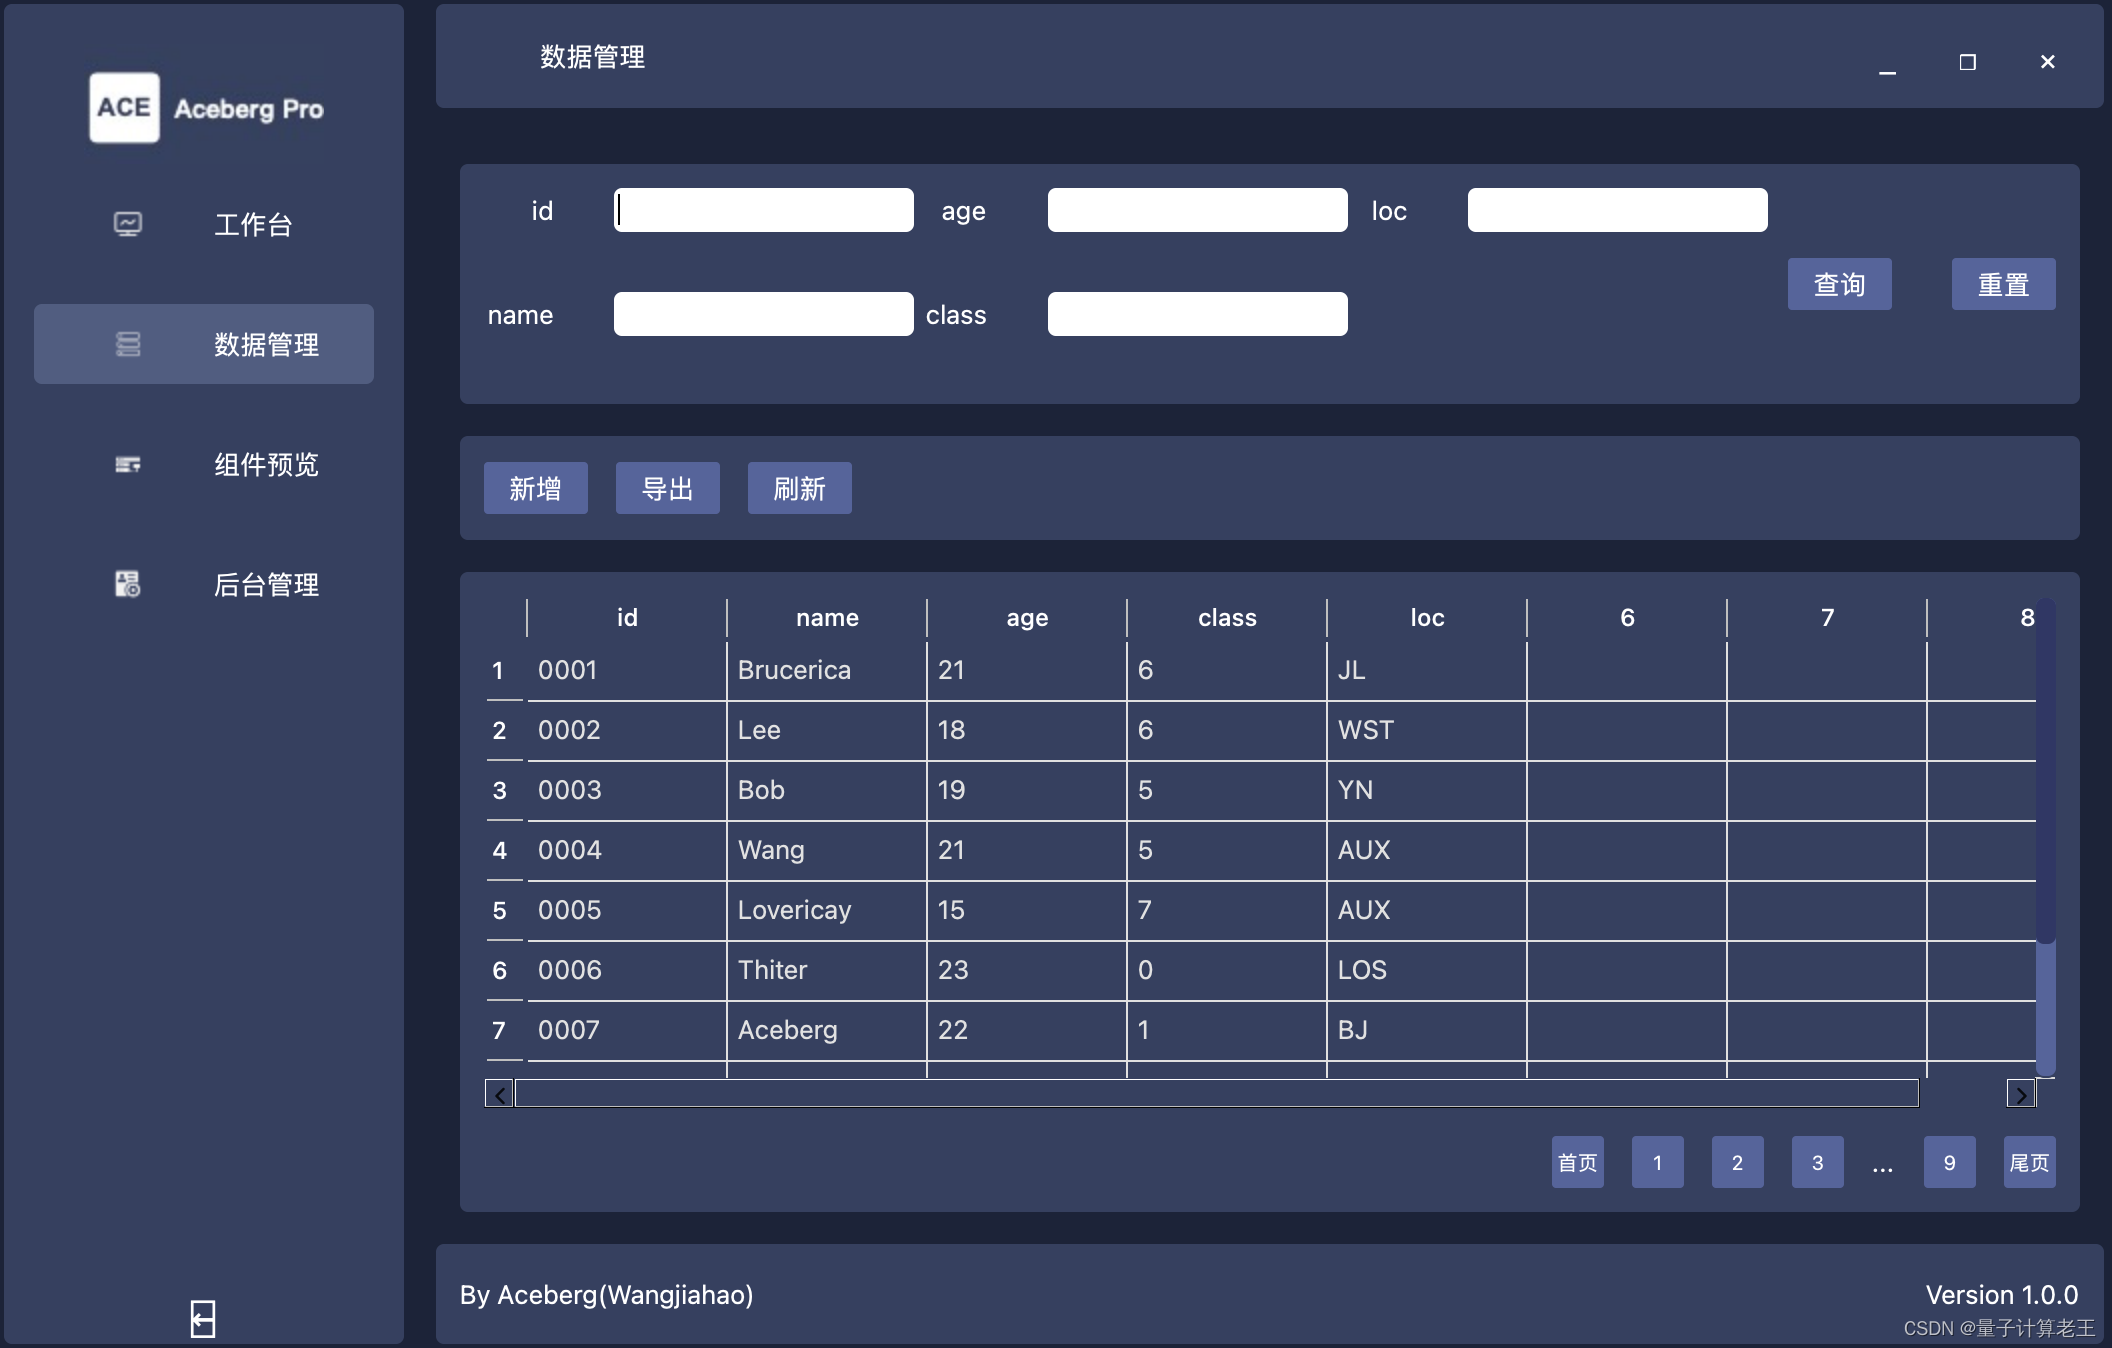Click the 组件预览 component icon

(x=128, y=464)
